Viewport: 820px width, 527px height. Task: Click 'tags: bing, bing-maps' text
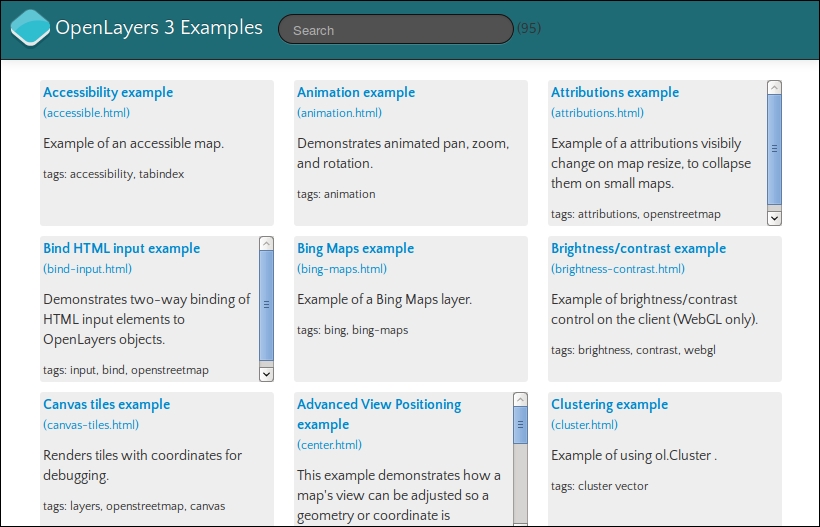coord(352,330)
